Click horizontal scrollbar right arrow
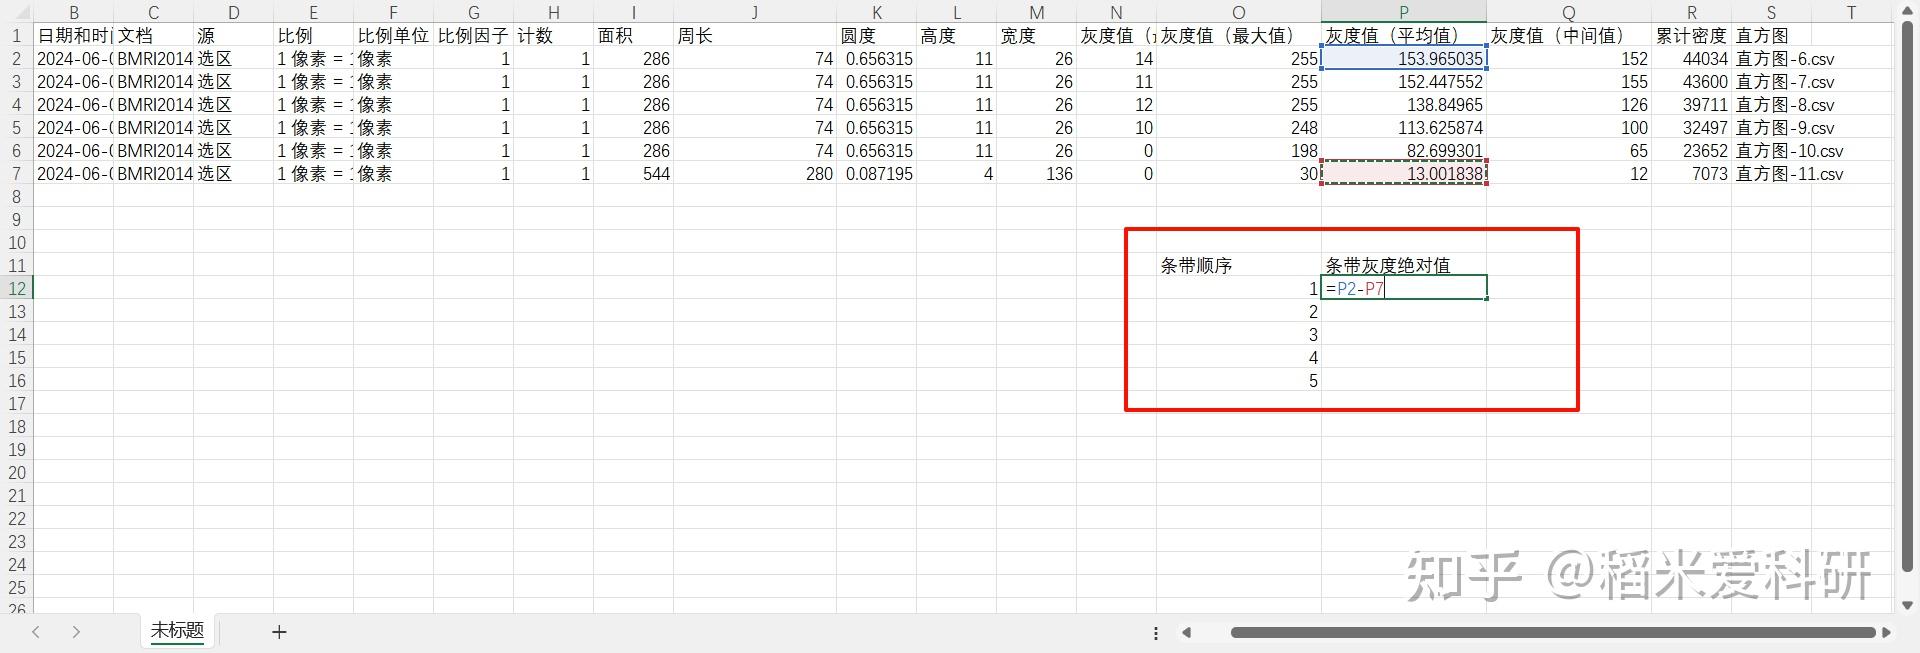1920x653 pixels. (1886, 633)
